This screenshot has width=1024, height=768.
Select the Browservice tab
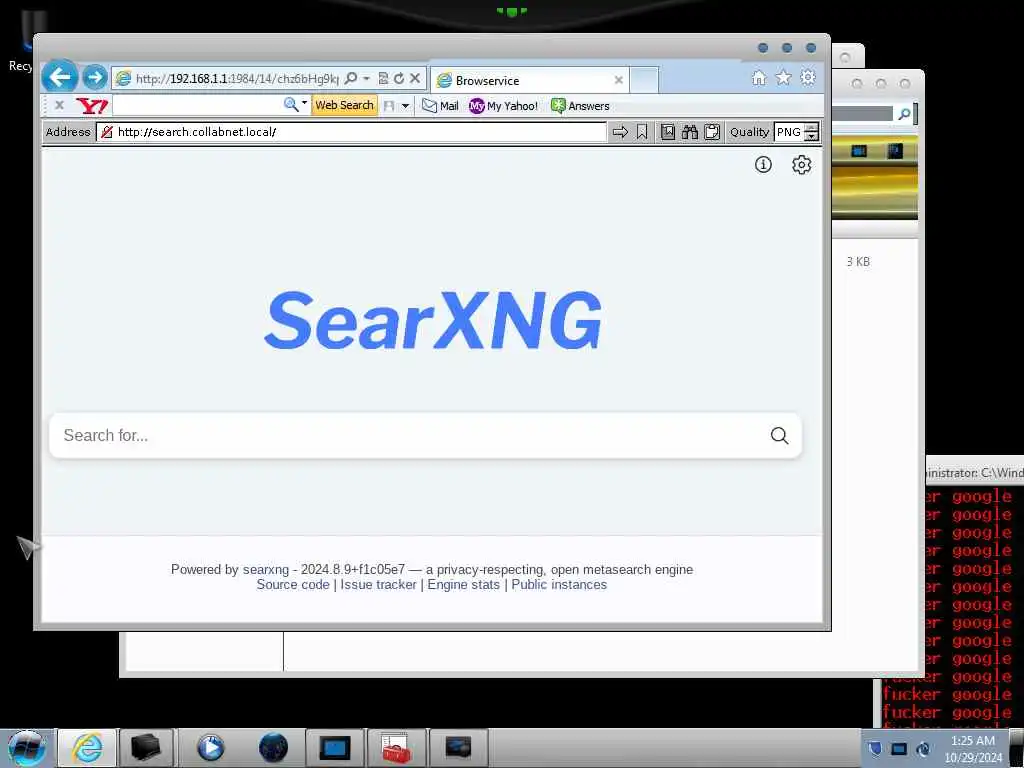(529, 80)
